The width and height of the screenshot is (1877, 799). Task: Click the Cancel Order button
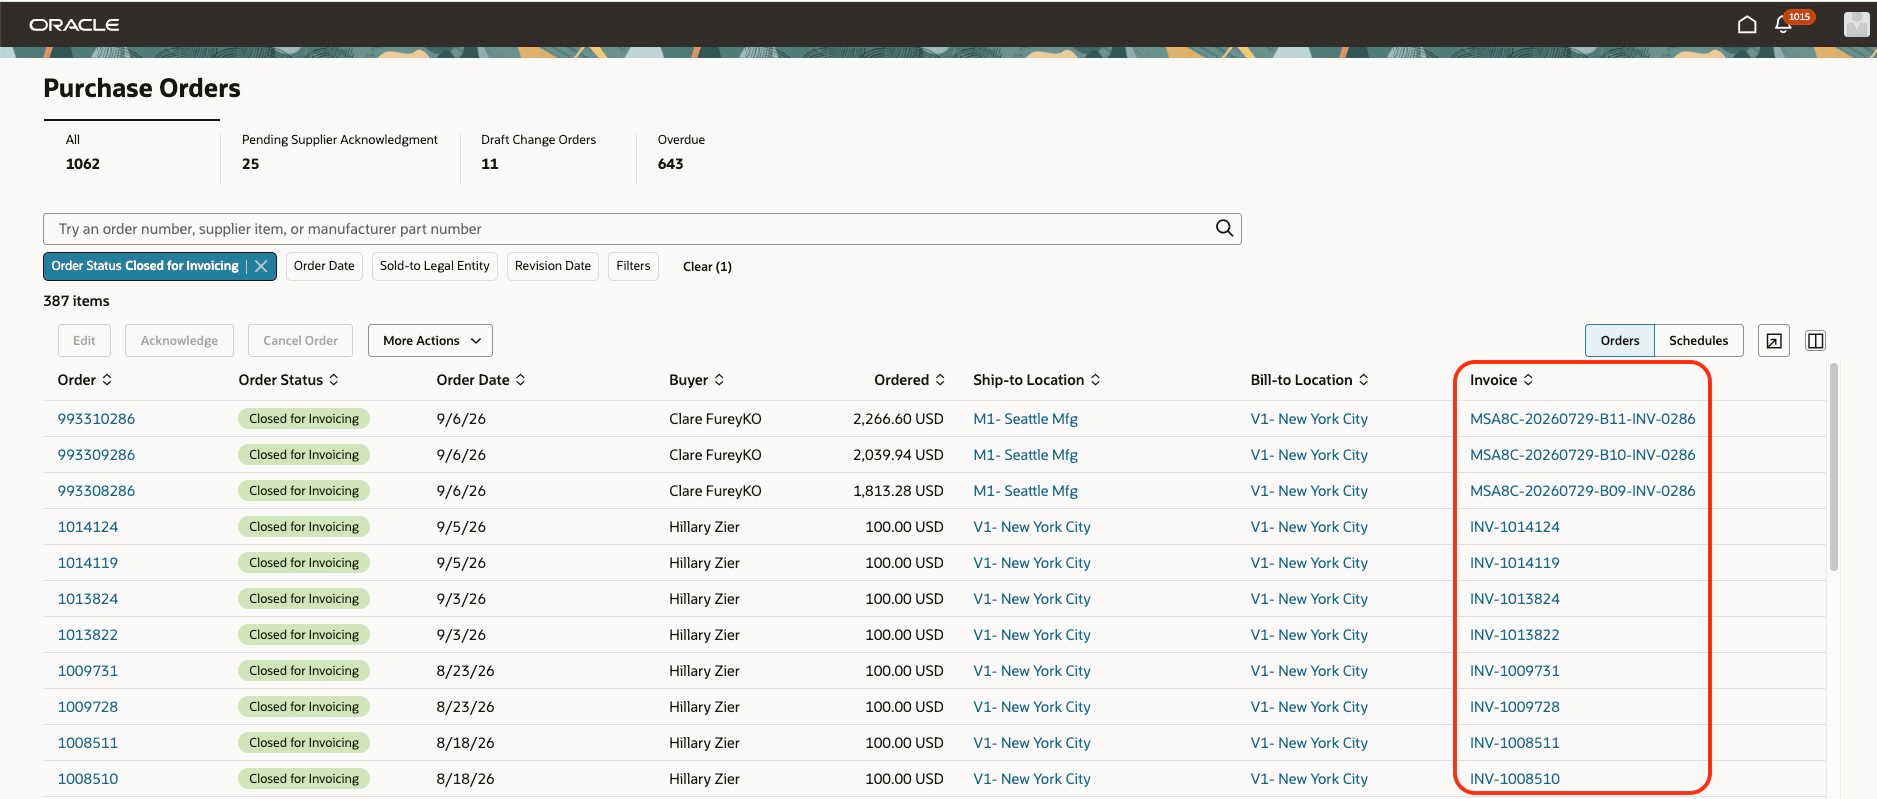click(300, 341)
